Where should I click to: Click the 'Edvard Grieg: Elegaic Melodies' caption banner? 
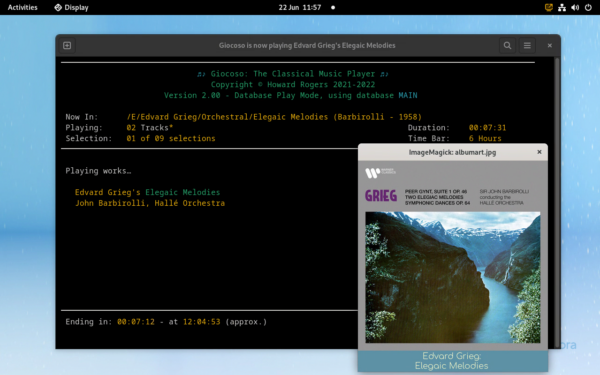tap(453, 361)
